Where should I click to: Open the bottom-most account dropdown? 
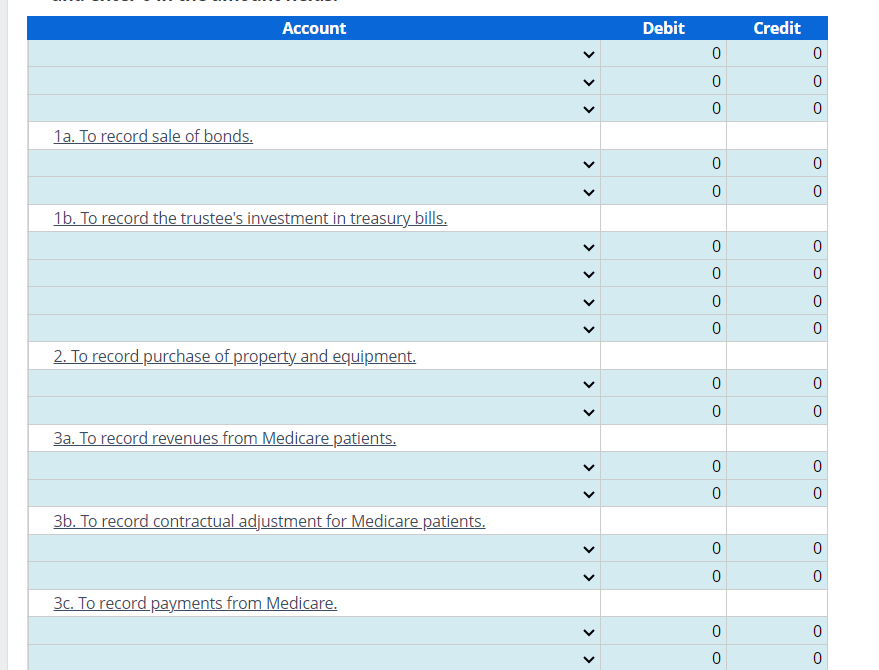pos(589,658)
